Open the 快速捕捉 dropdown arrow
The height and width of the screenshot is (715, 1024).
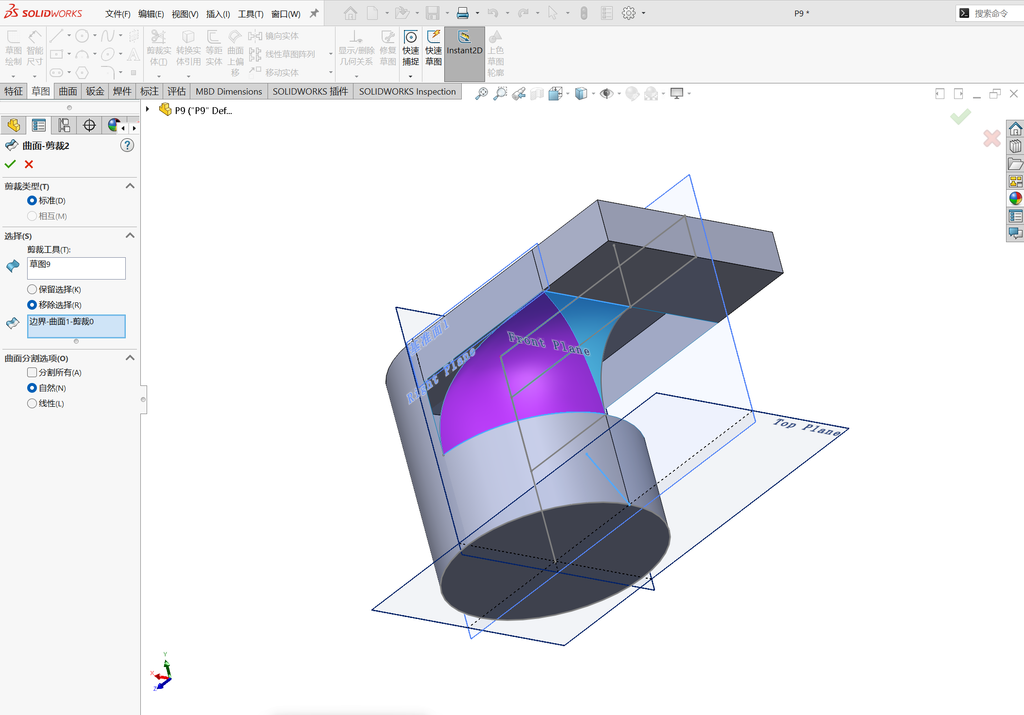410,76
